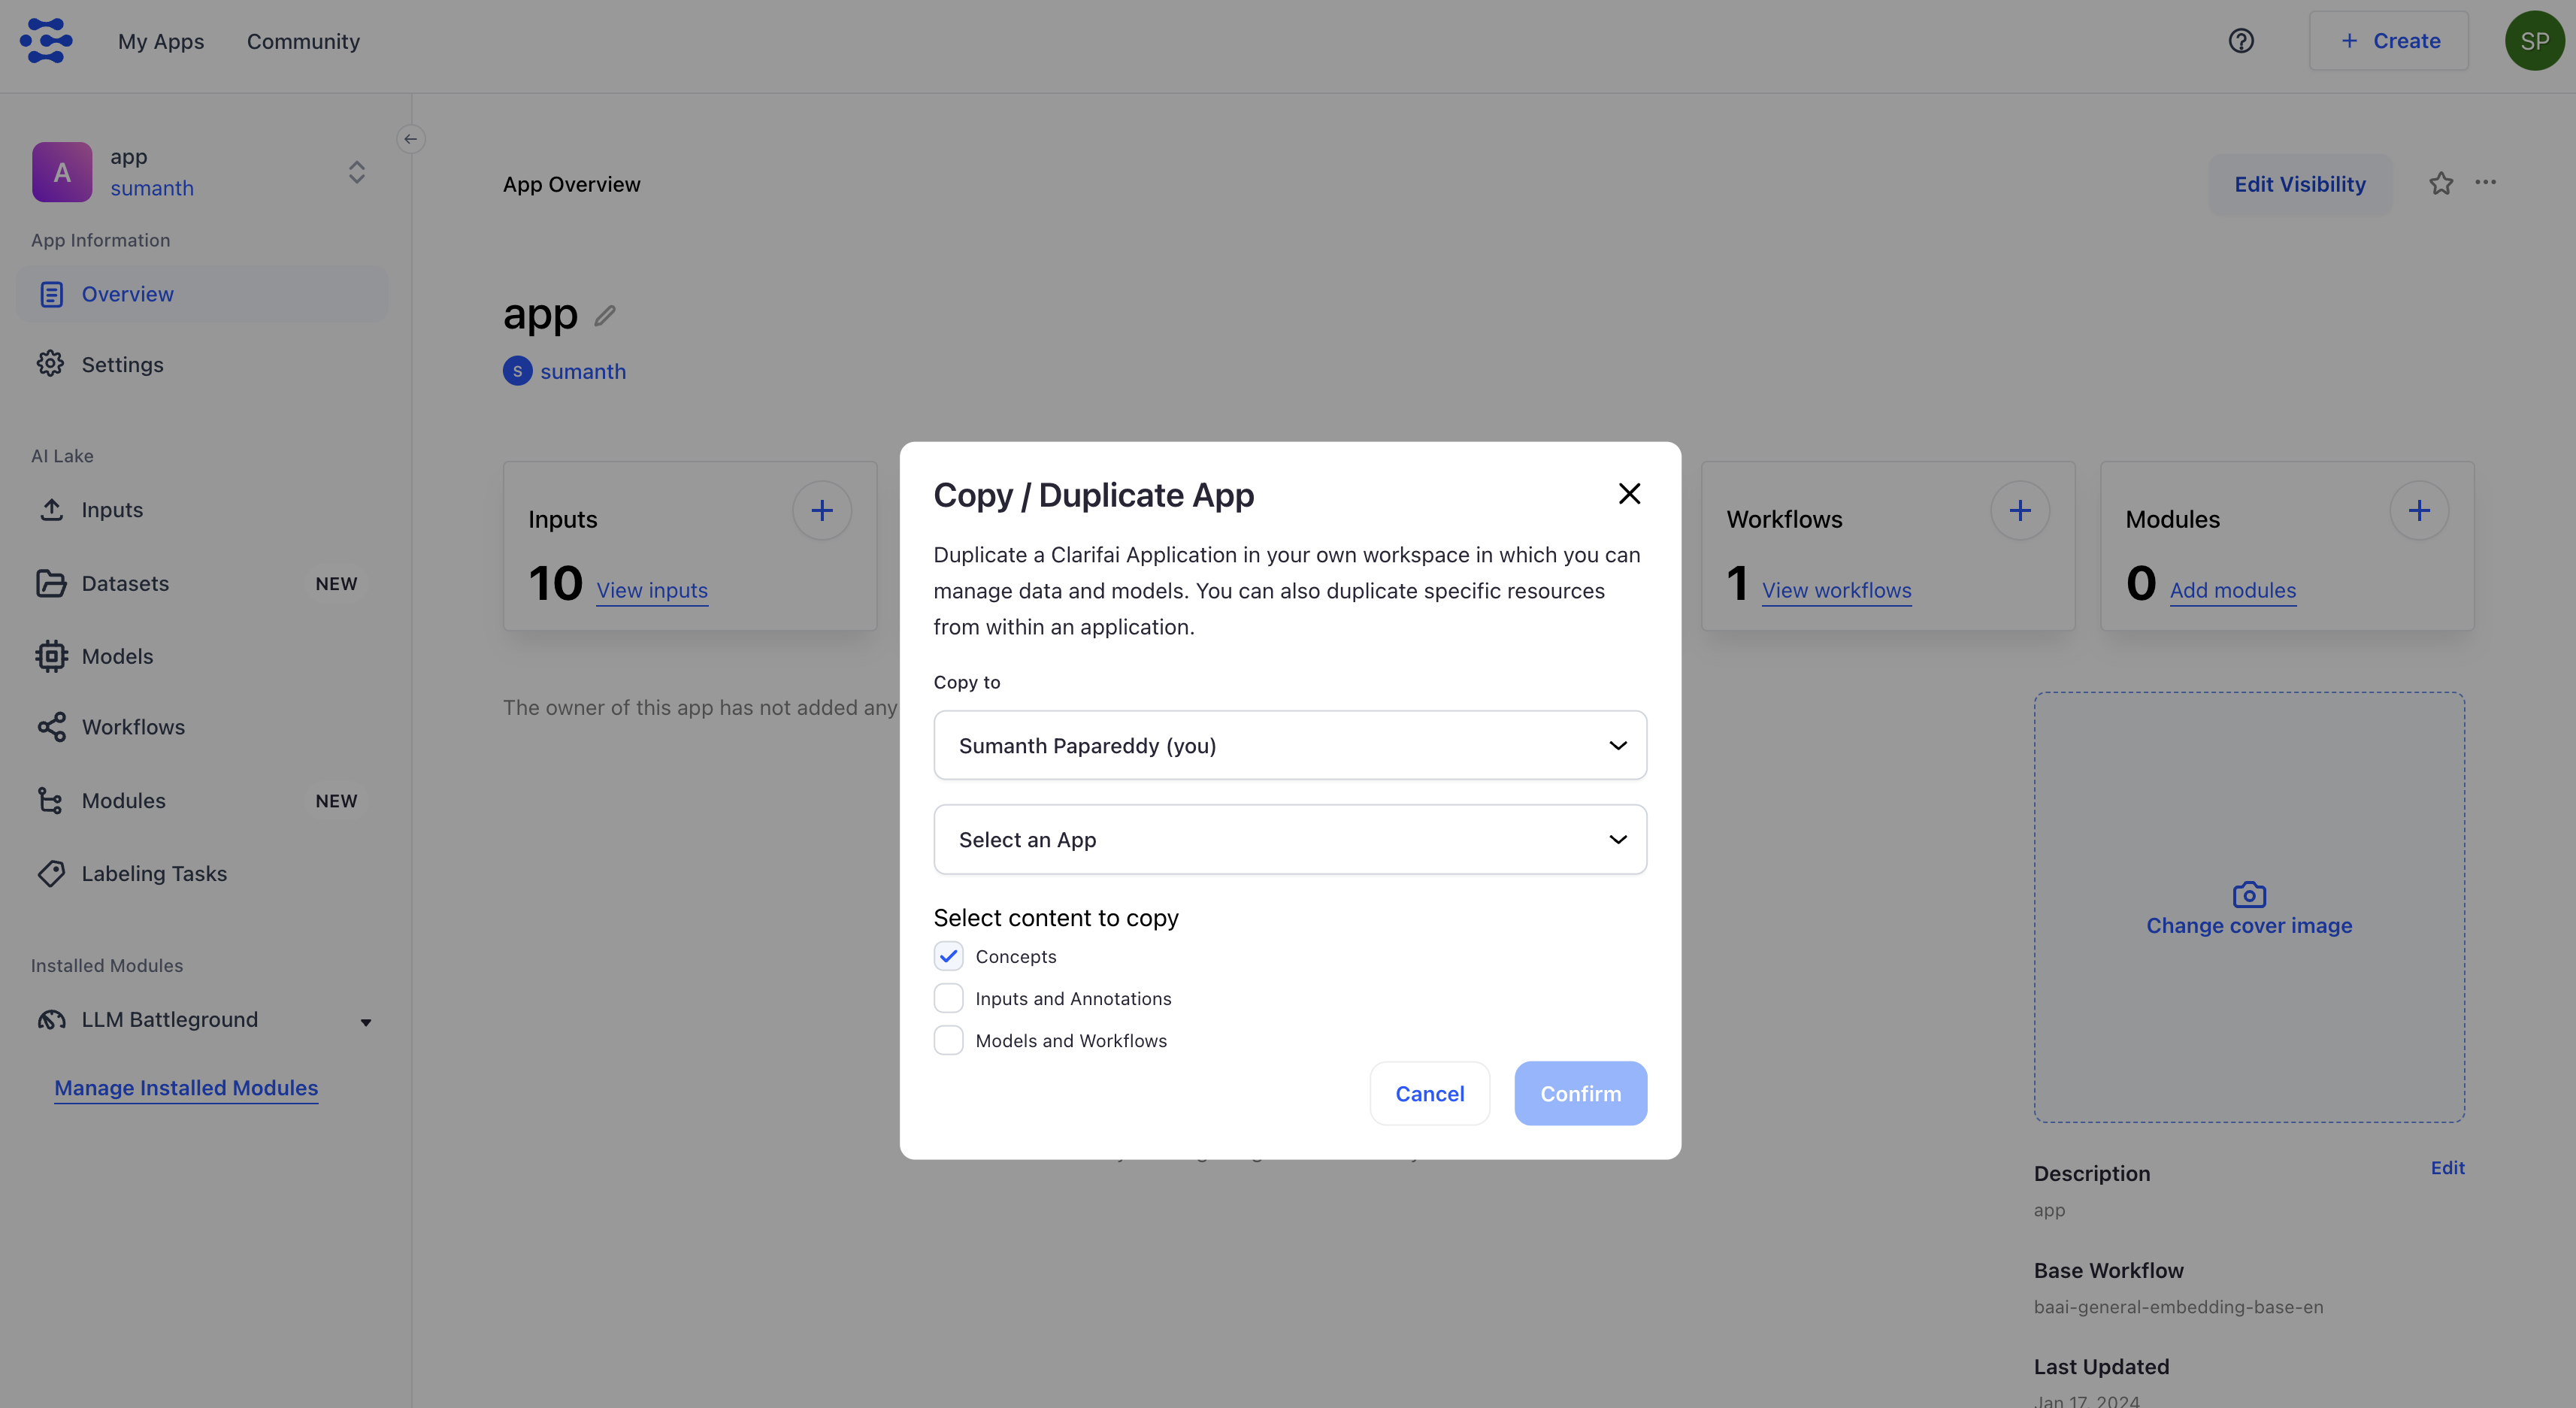
Task: Expand the Select an App dropdown
Action: coord(1290,840)
